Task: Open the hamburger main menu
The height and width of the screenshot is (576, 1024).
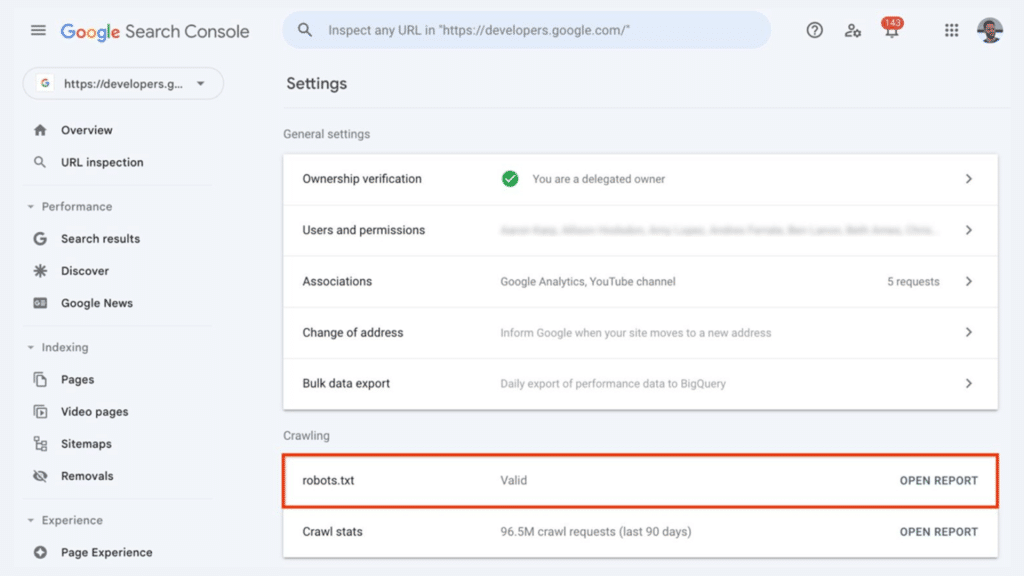Action: (x=38, y=30)
